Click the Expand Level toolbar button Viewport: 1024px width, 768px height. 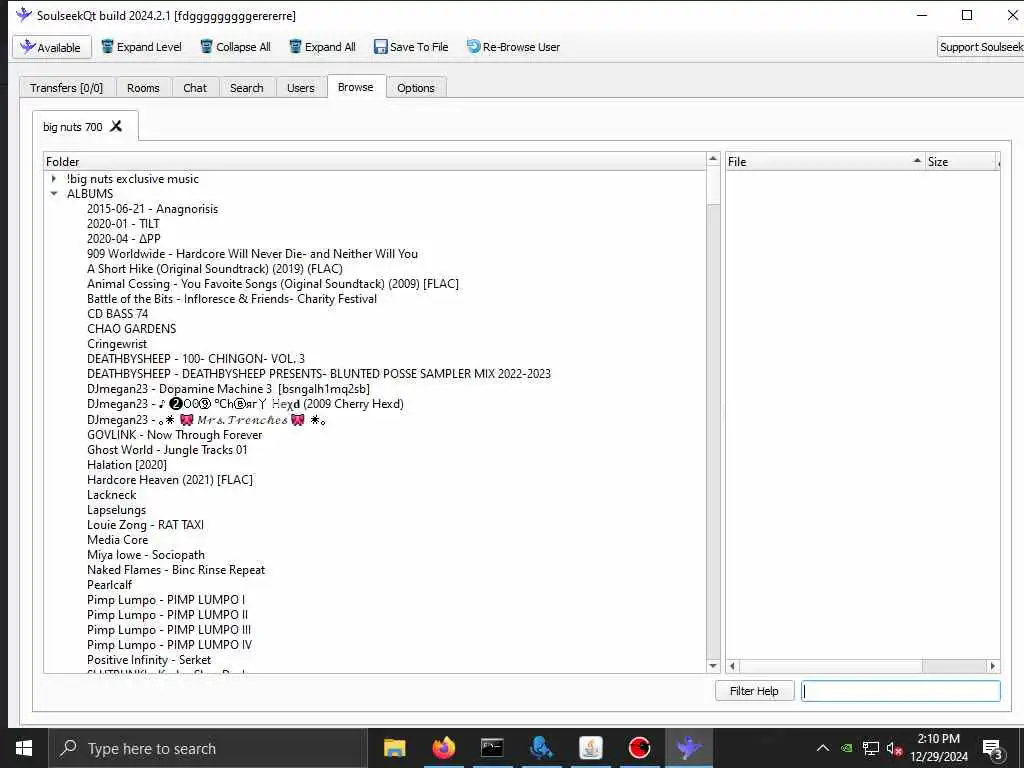point(141,47)
